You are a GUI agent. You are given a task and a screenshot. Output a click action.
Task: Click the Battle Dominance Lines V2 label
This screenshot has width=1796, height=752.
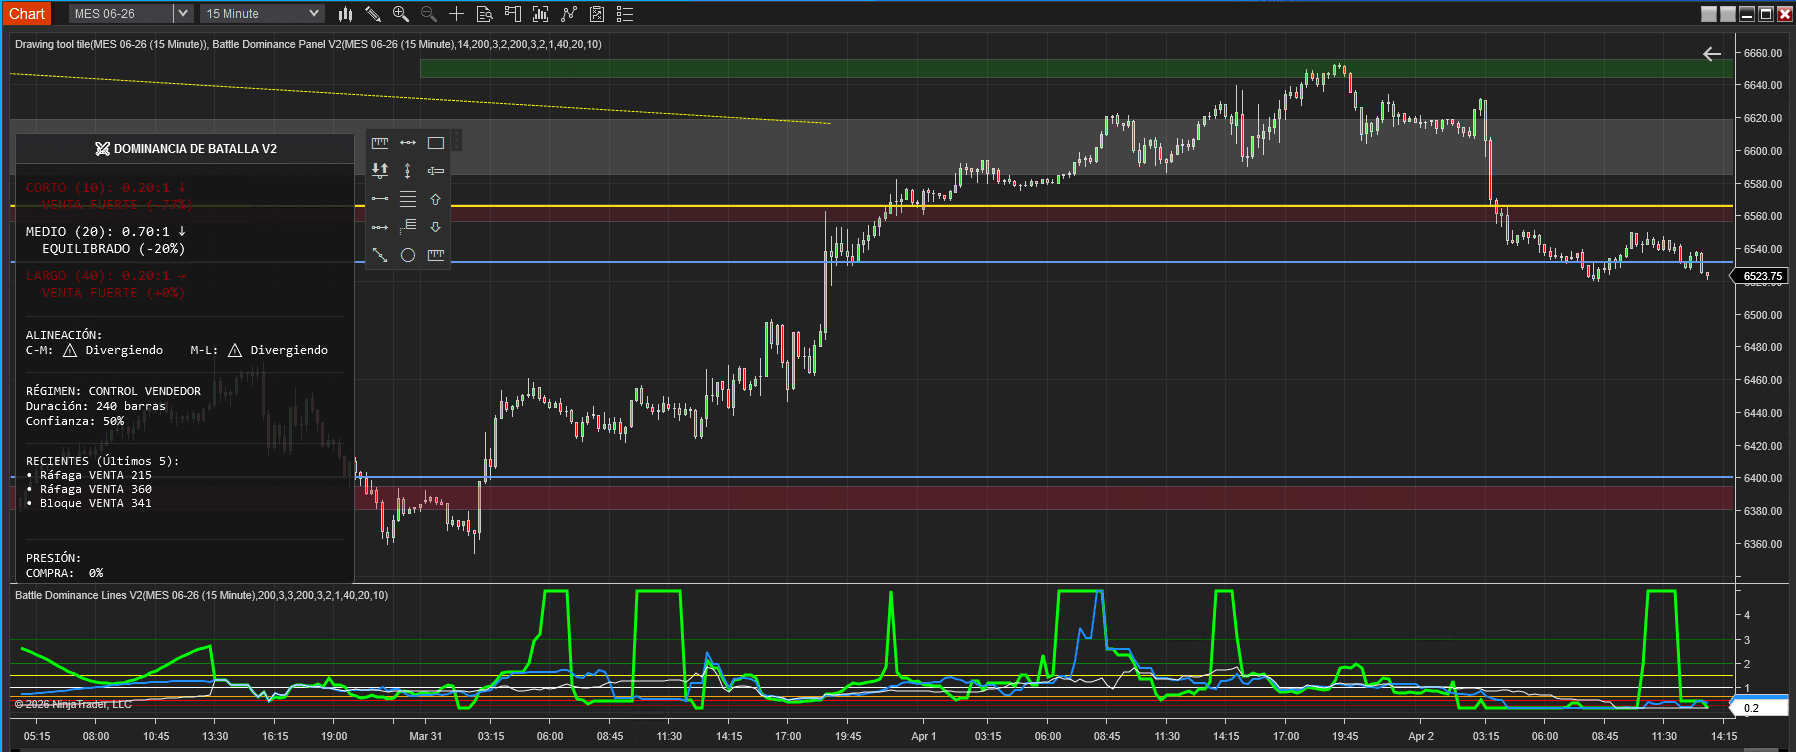(201, 595)
